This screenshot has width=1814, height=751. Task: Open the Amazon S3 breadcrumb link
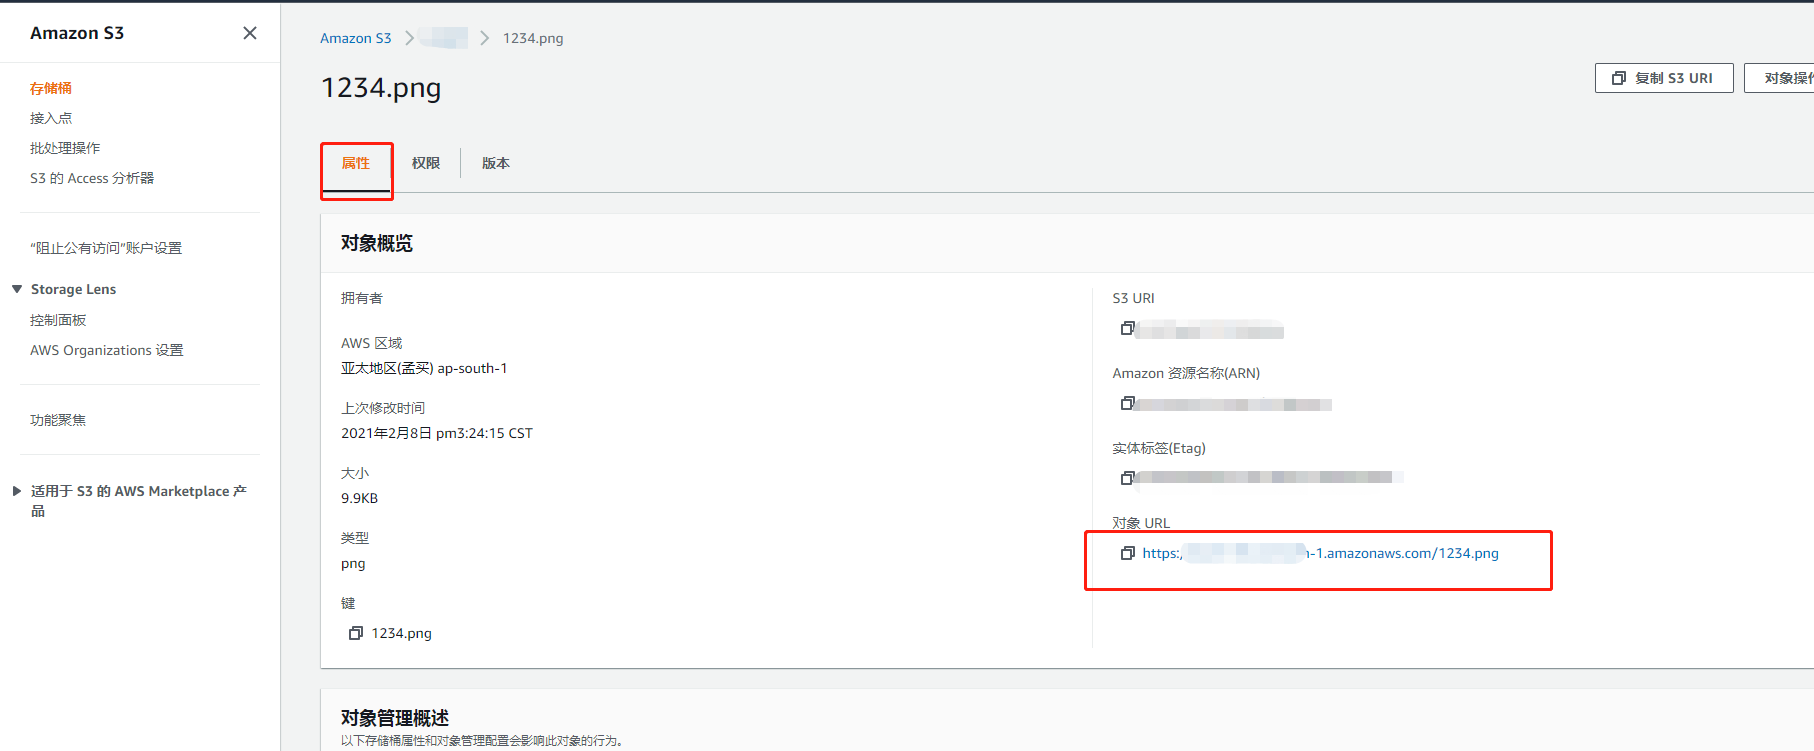tap(356, 38)
